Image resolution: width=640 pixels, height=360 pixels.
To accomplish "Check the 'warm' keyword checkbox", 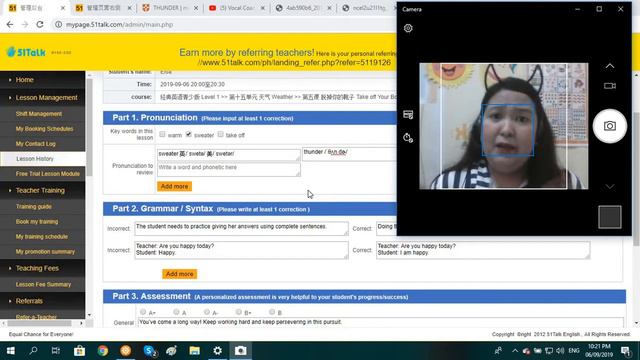I will [x=162, y=134].
